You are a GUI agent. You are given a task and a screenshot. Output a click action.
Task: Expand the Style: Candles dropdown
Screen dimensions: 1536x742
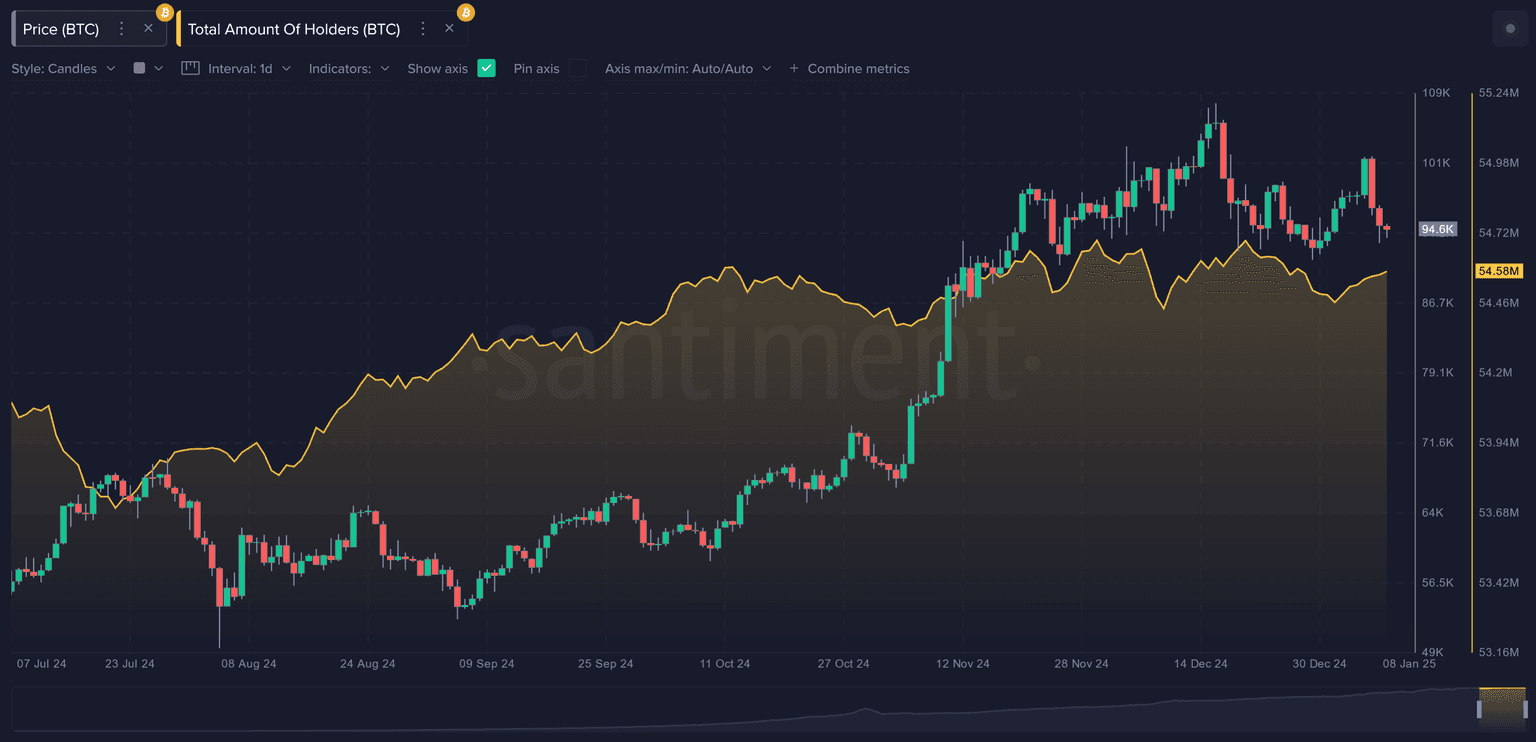tap(64, 69)
